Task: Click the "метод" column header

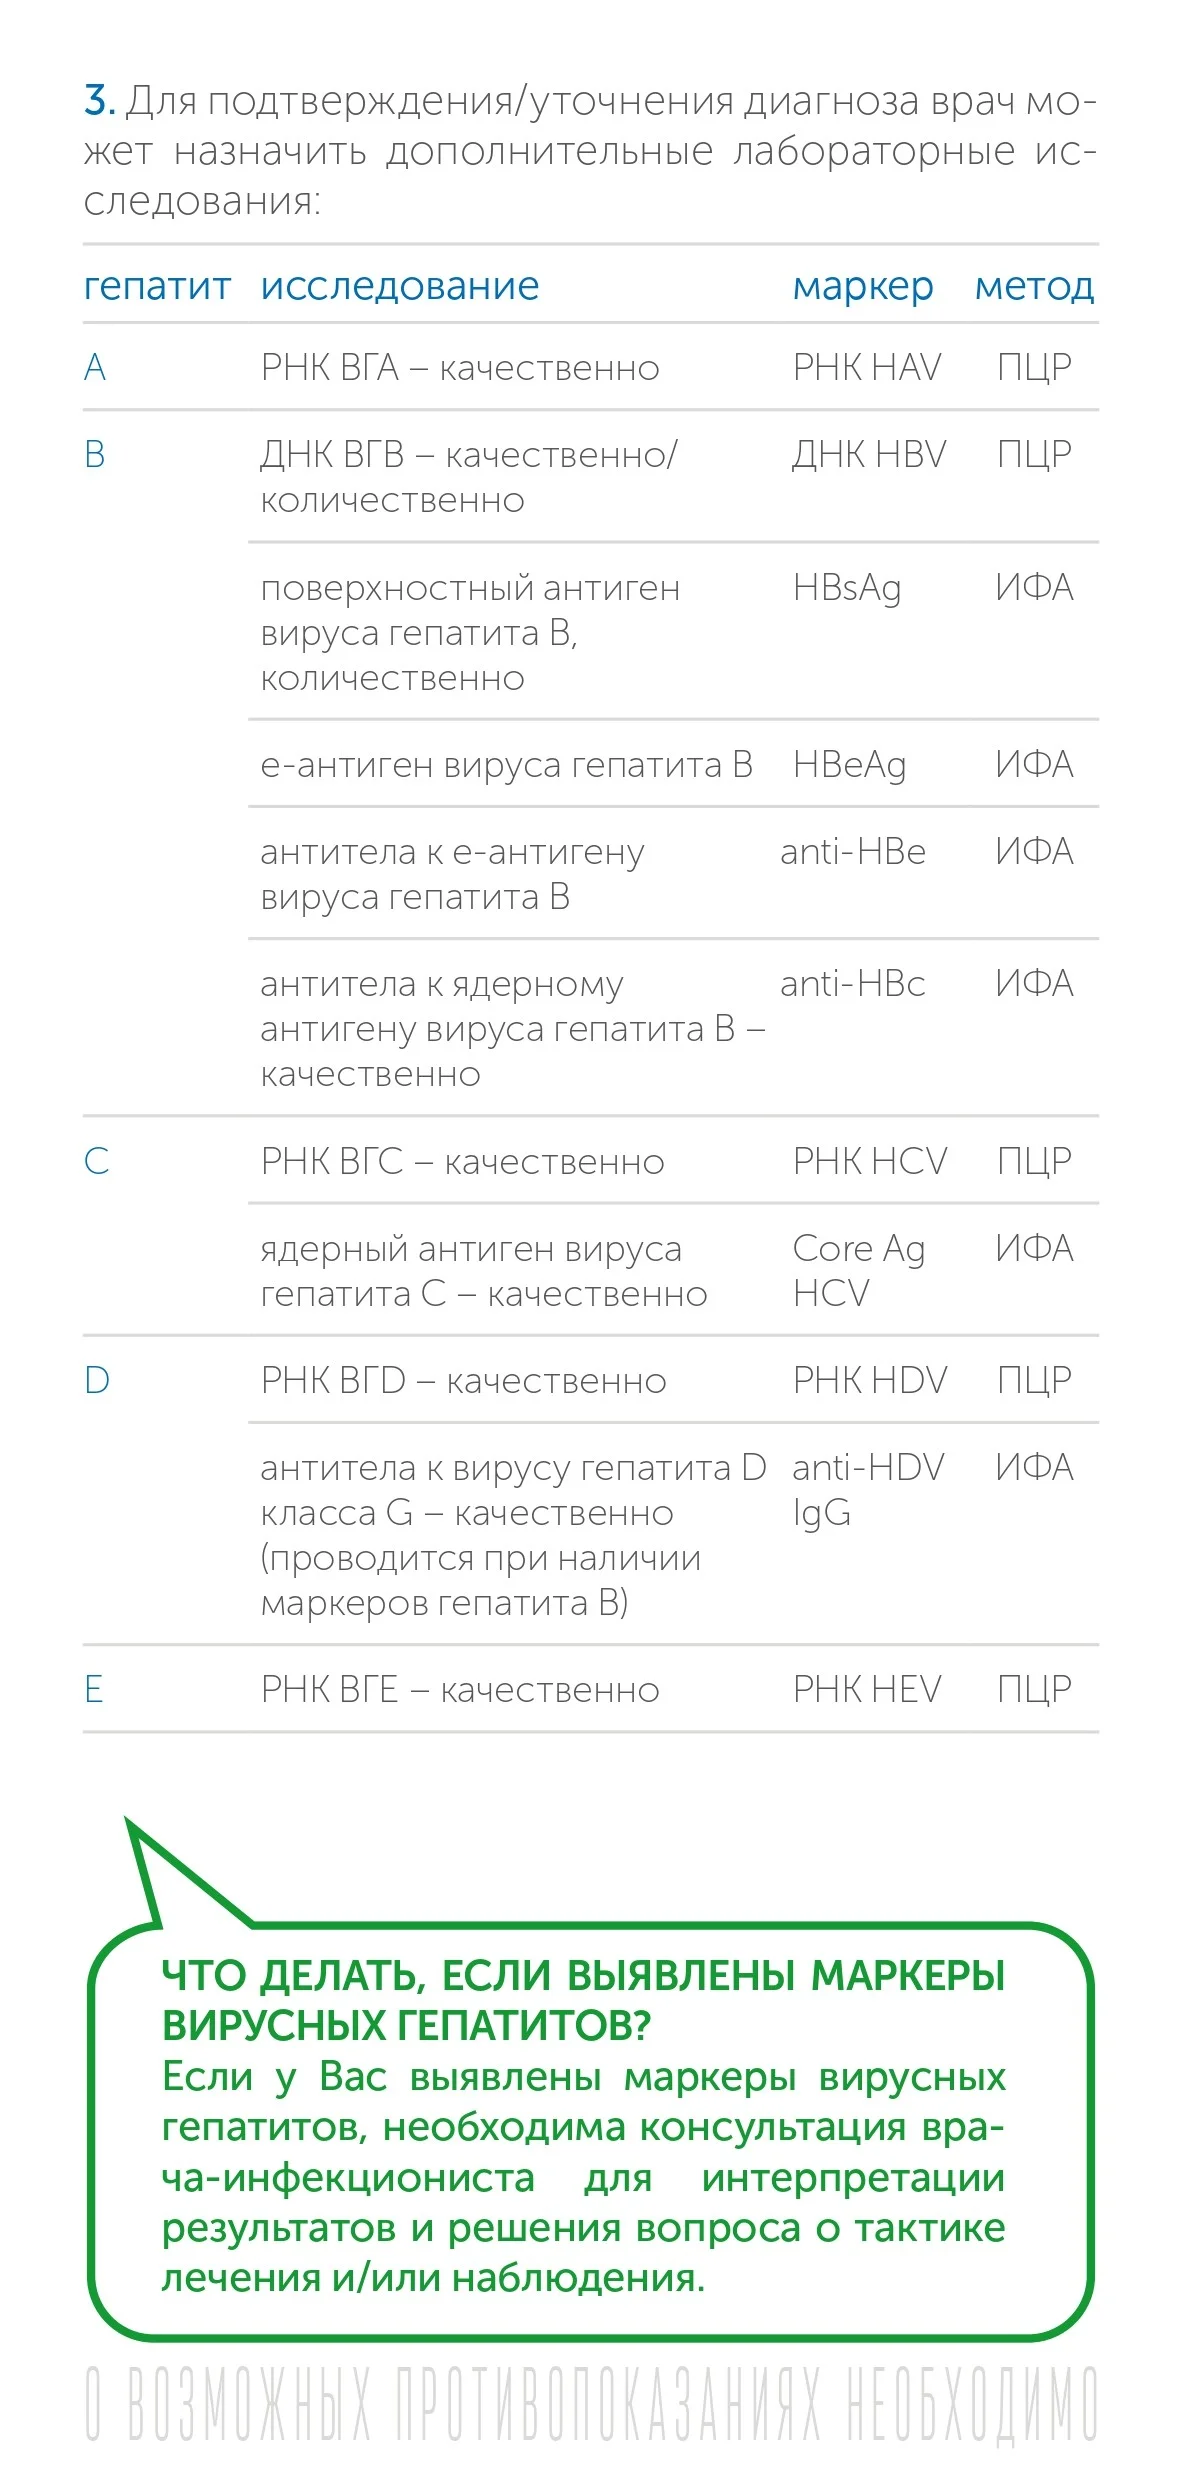Action: click(1034, 287)
